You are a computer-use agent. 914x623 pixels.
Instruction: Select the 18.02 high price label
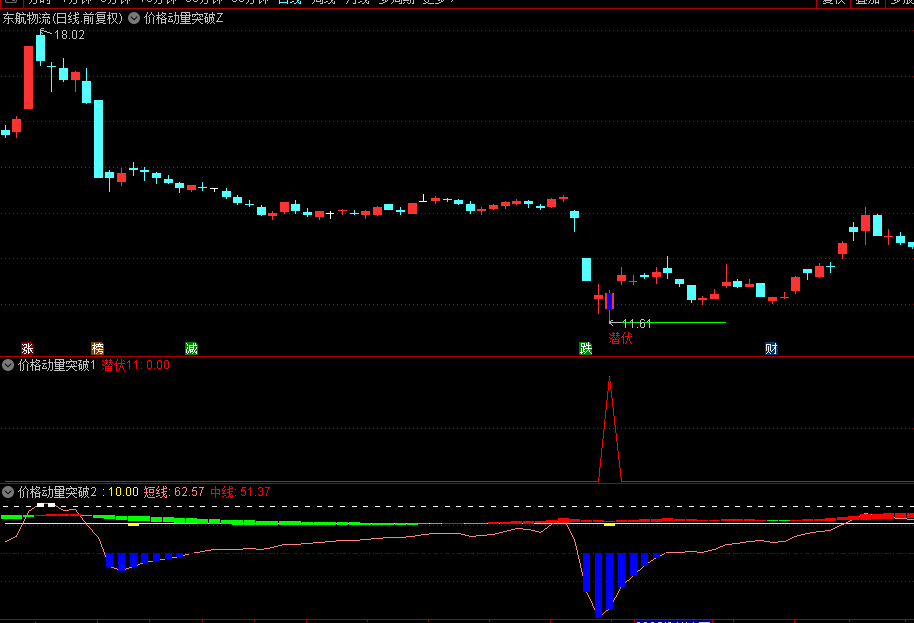(69, 35)
